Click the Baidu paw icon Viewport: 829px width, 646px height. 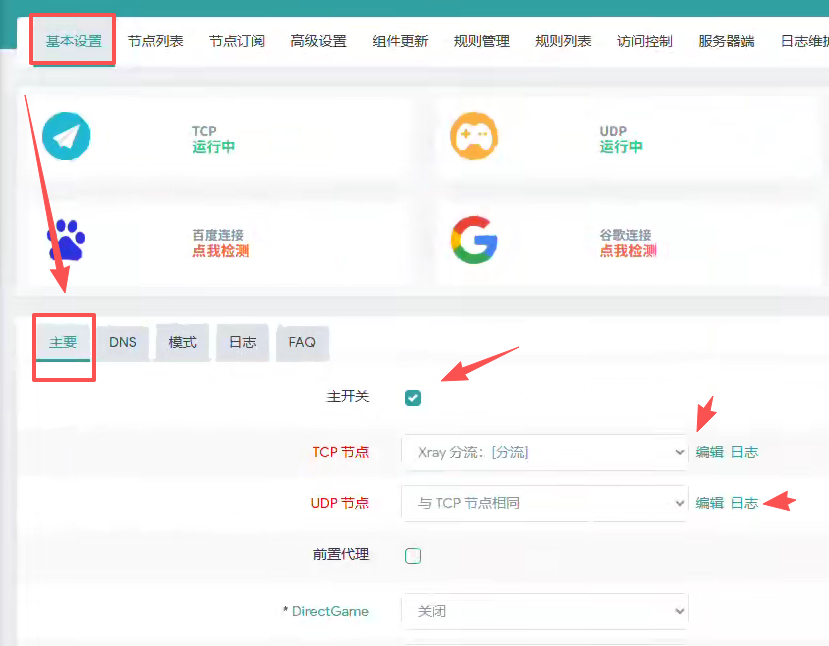66,241
